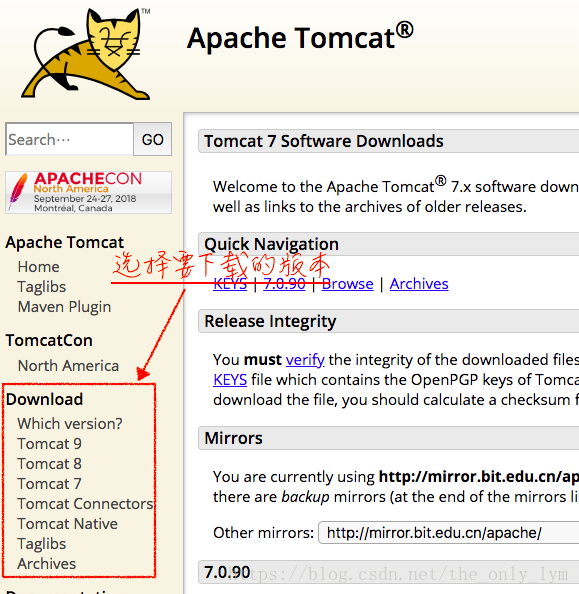Viewport: 579px width, 594px height.
Task: Open Taglibs under Apache Tomcat section
Action: point(42,287)
